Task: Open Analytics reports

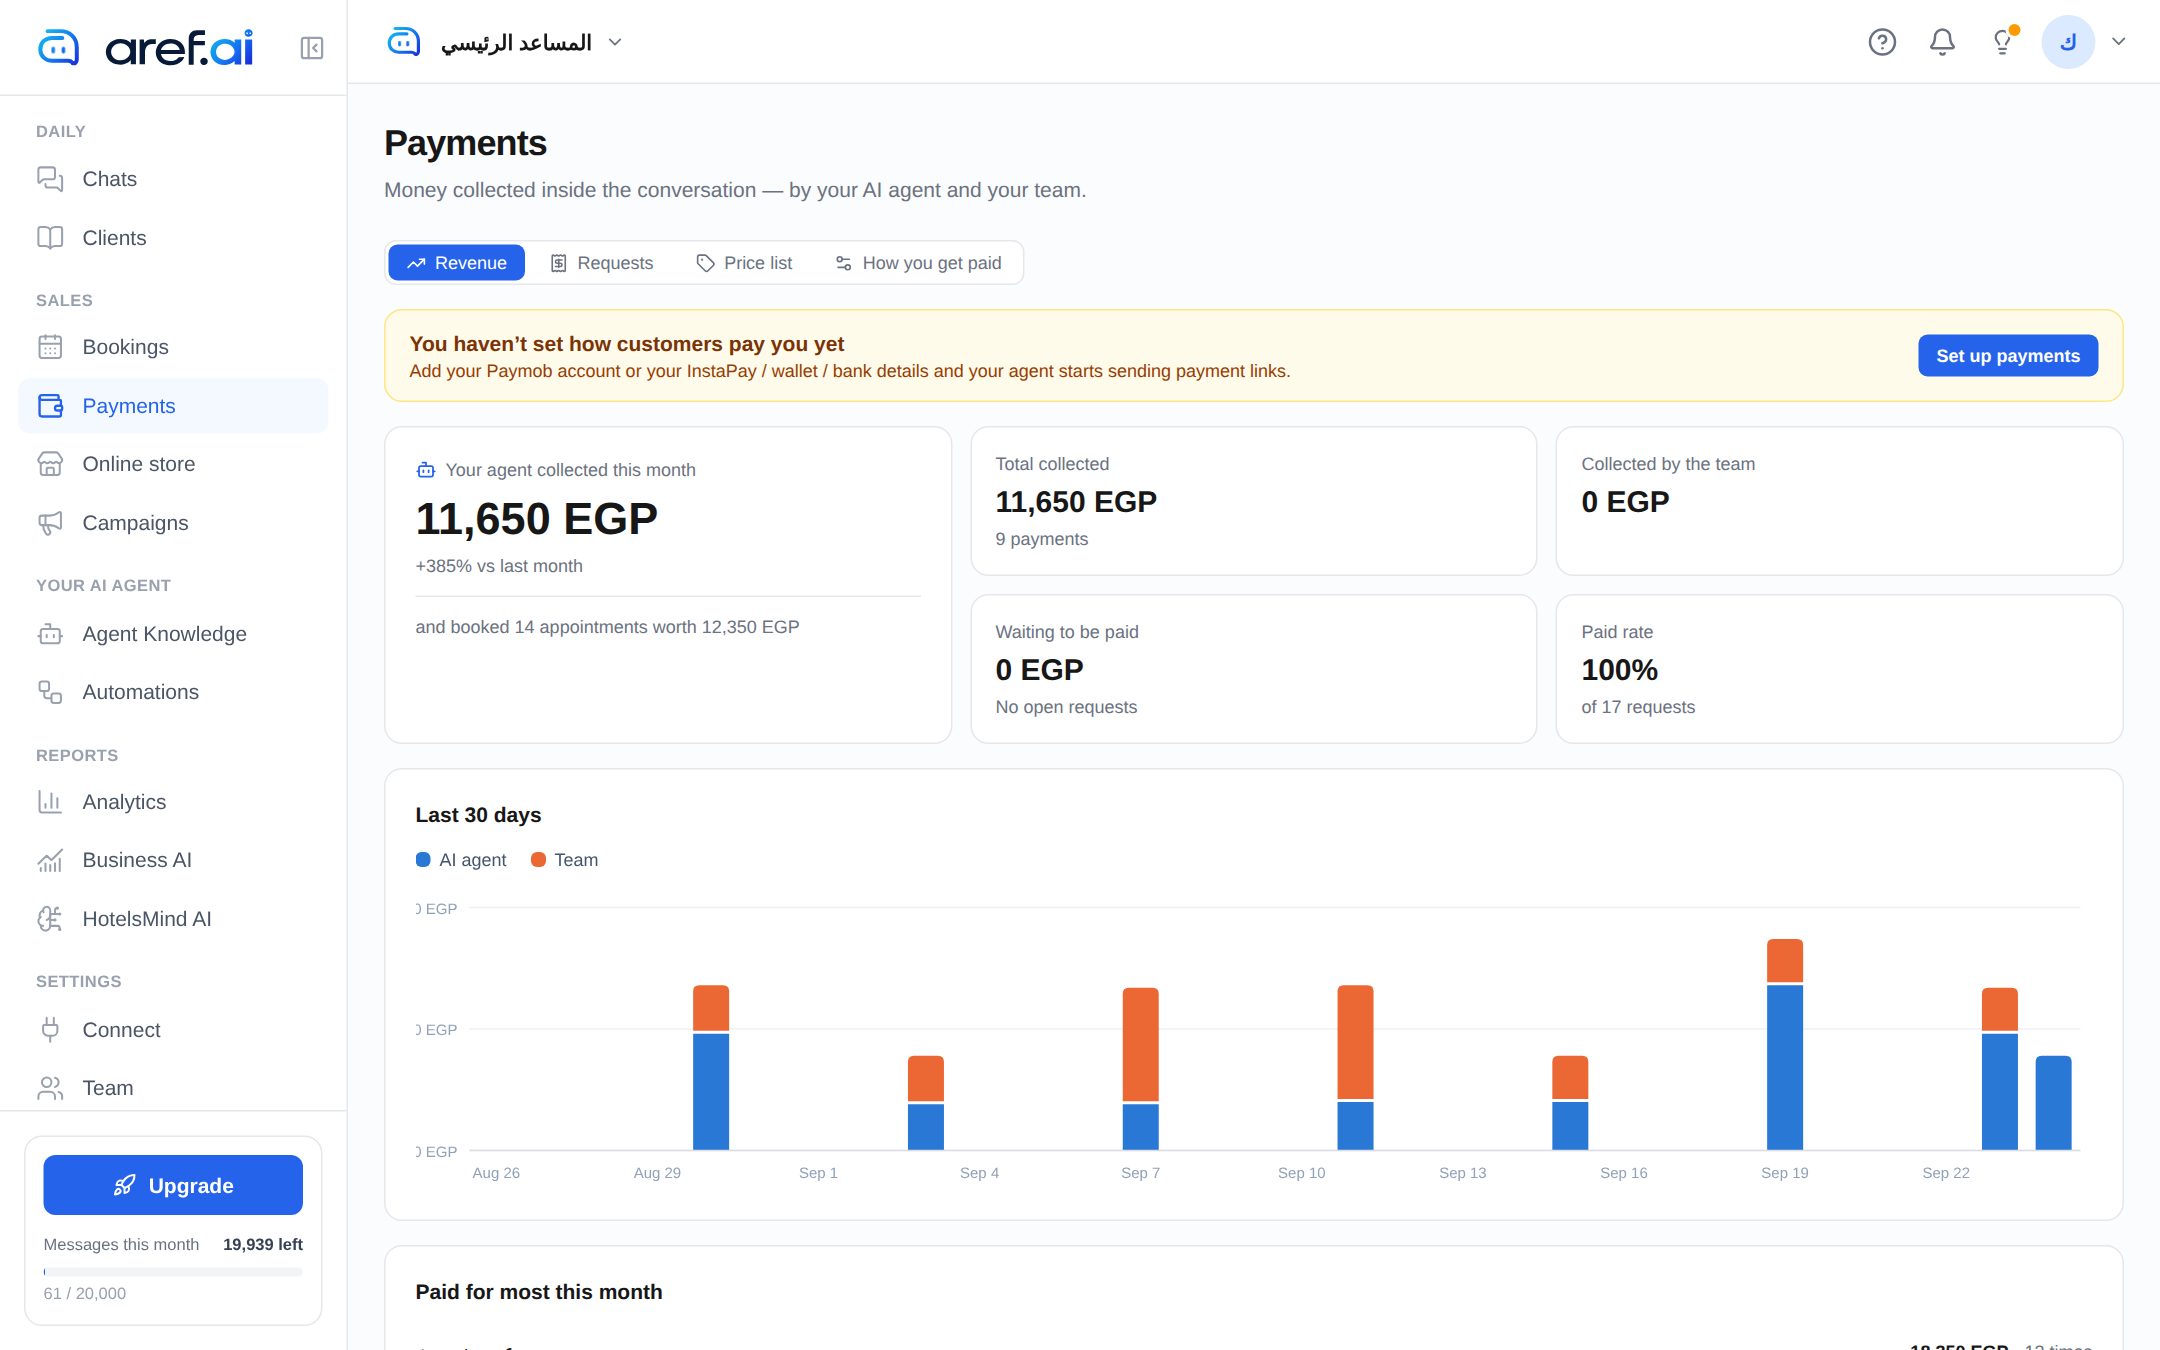Action: point(173,802)
